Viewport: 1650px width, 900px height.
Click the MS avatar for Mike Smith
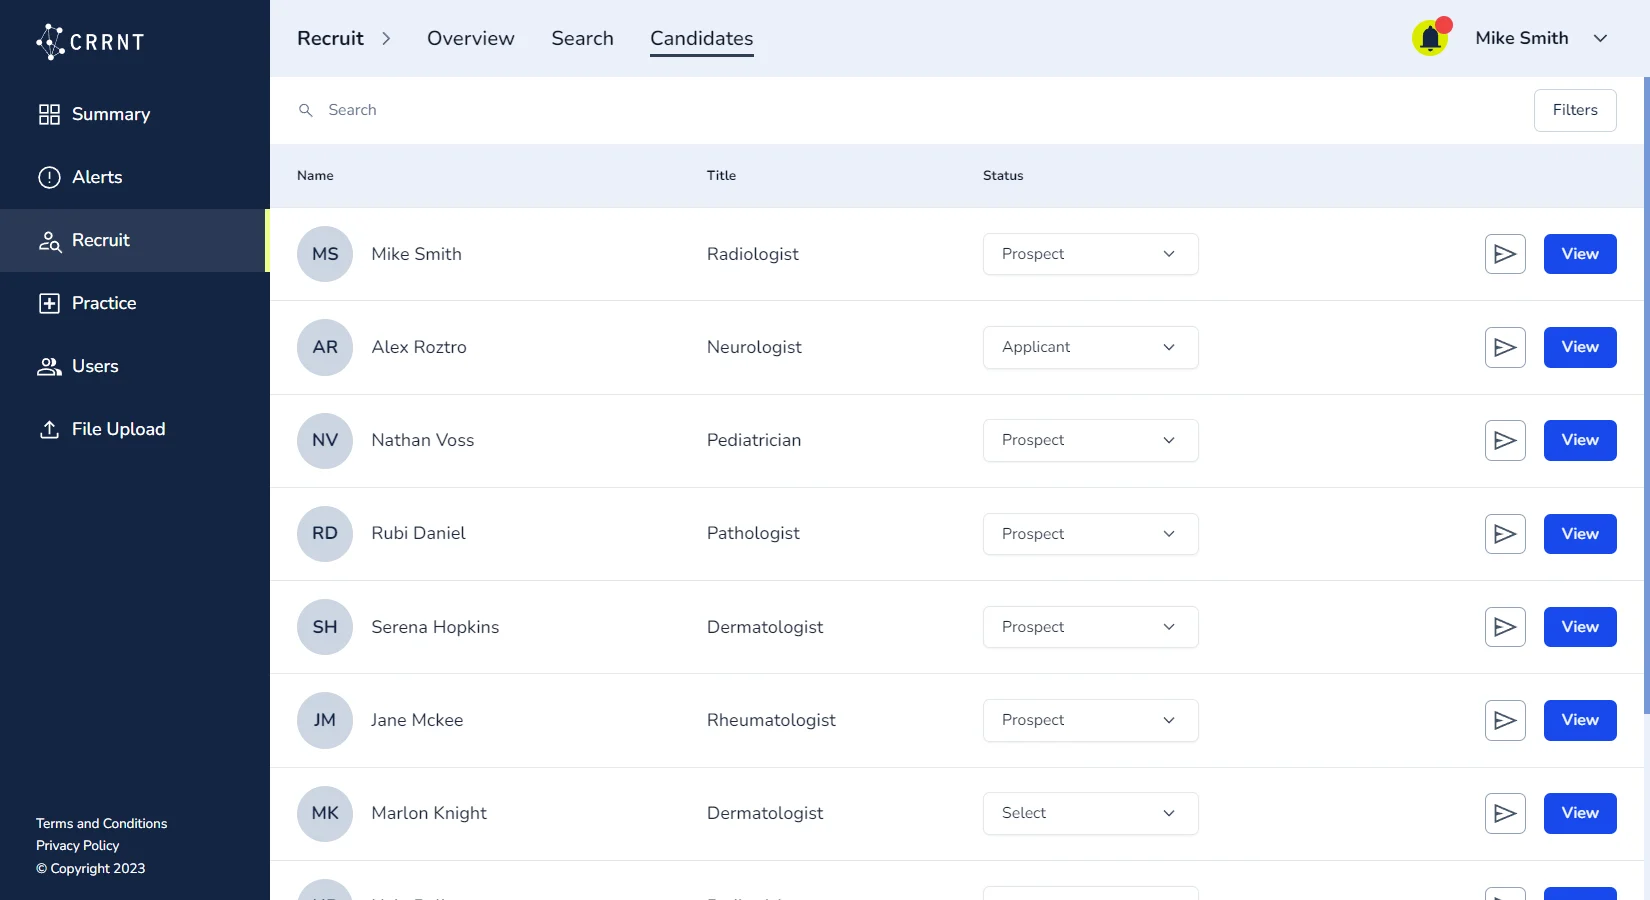tap(325, 254)
